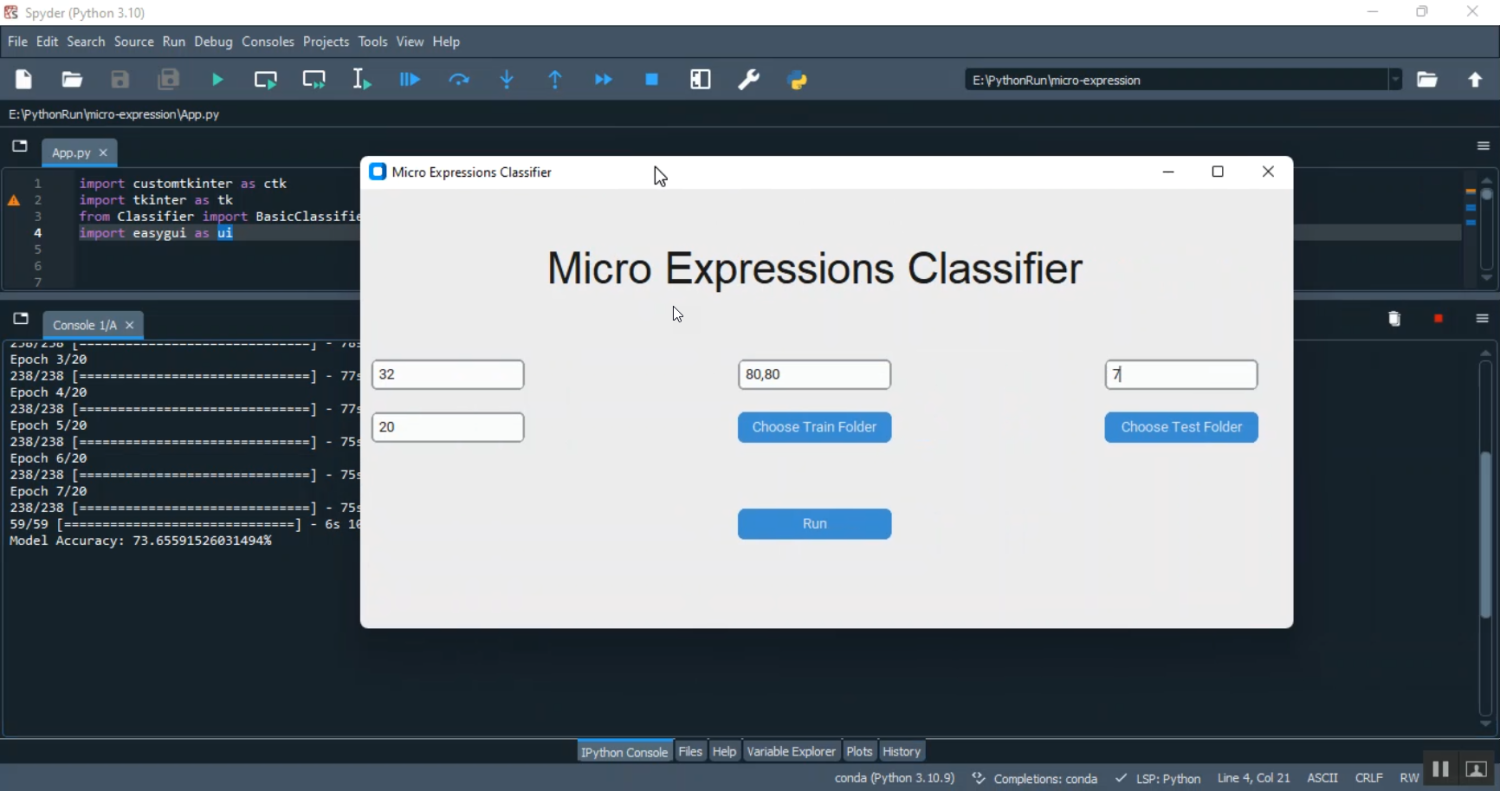Debug the current file
Viewport: 1500px width, 791px height.
(409, 79)
